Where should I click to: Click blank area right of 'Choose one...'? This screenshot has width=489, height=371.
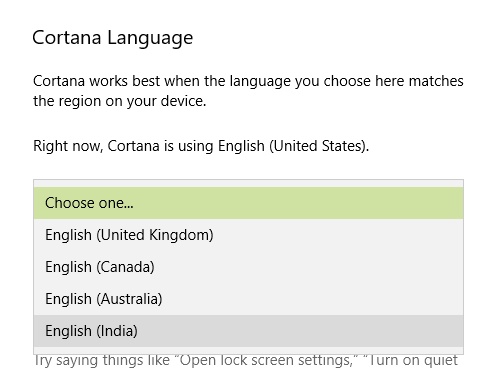click(298, 203)
